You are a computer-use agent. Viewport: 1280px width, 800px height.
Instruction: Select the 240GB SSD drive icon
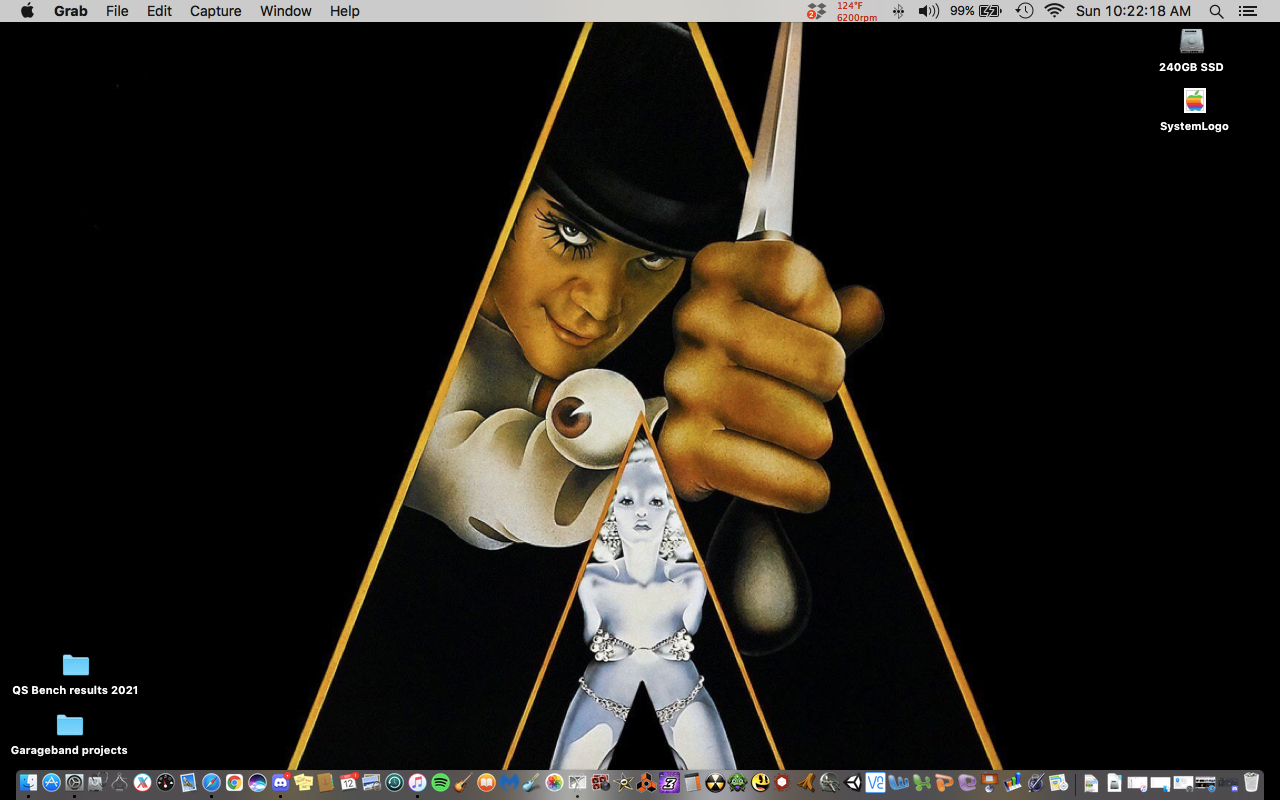click(1191, 50)
